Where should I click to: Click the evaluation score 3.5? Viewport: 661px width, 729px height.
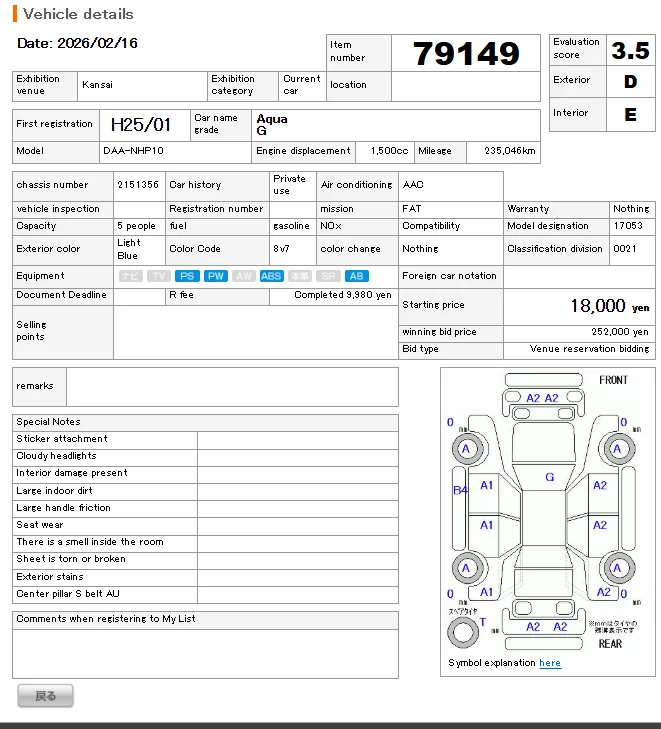[630, 50]
